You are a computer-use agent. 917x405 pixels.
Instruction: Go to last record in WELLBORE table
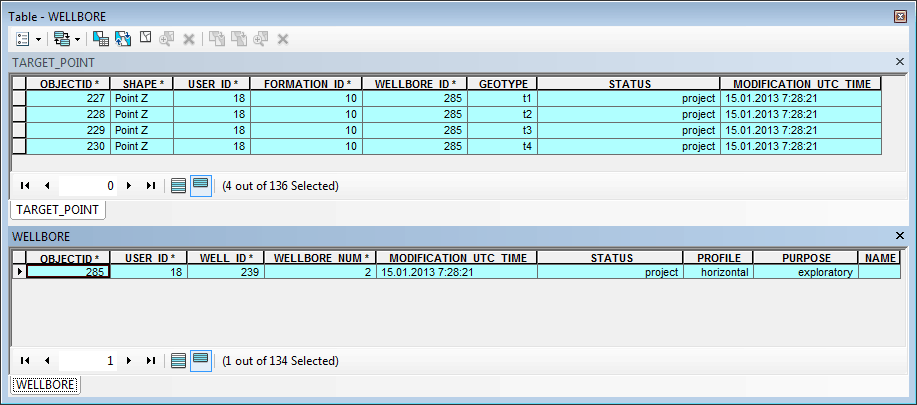(150, 360)
